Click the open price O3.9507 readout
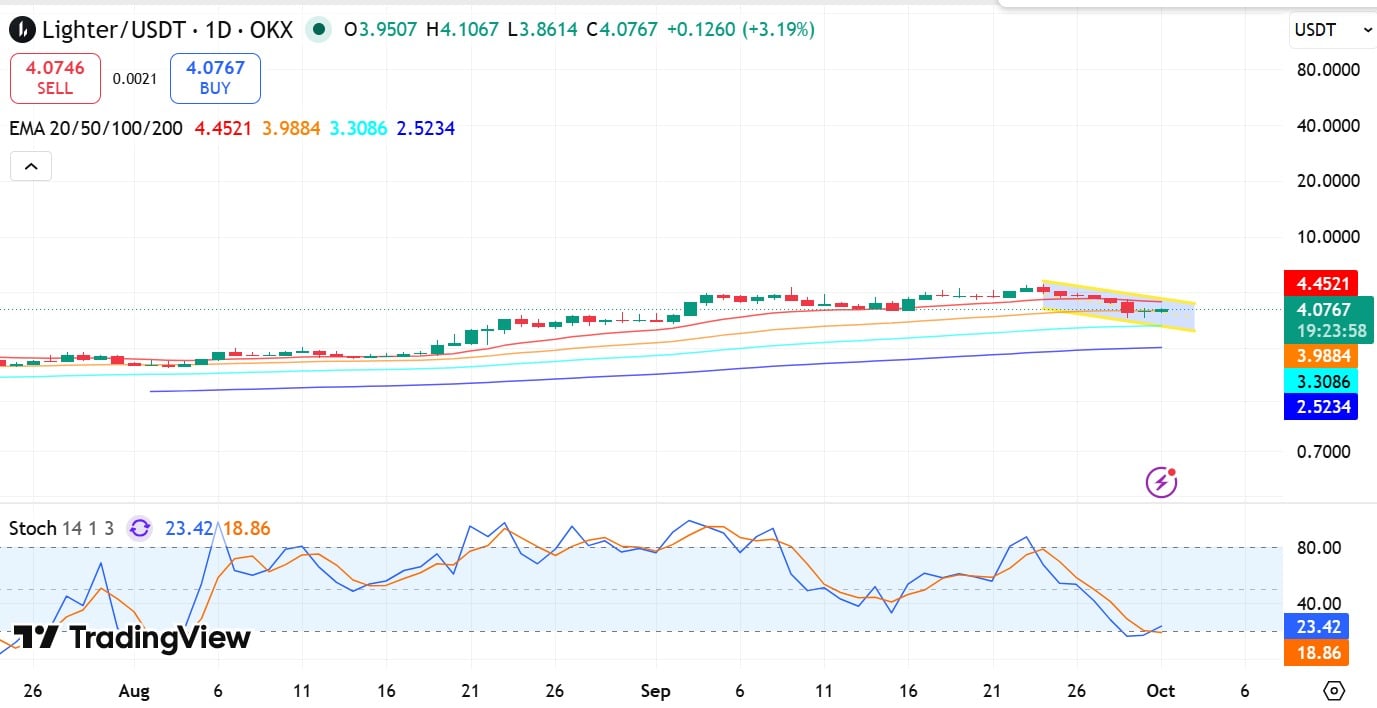1377x708 pixels. point(380,30)
